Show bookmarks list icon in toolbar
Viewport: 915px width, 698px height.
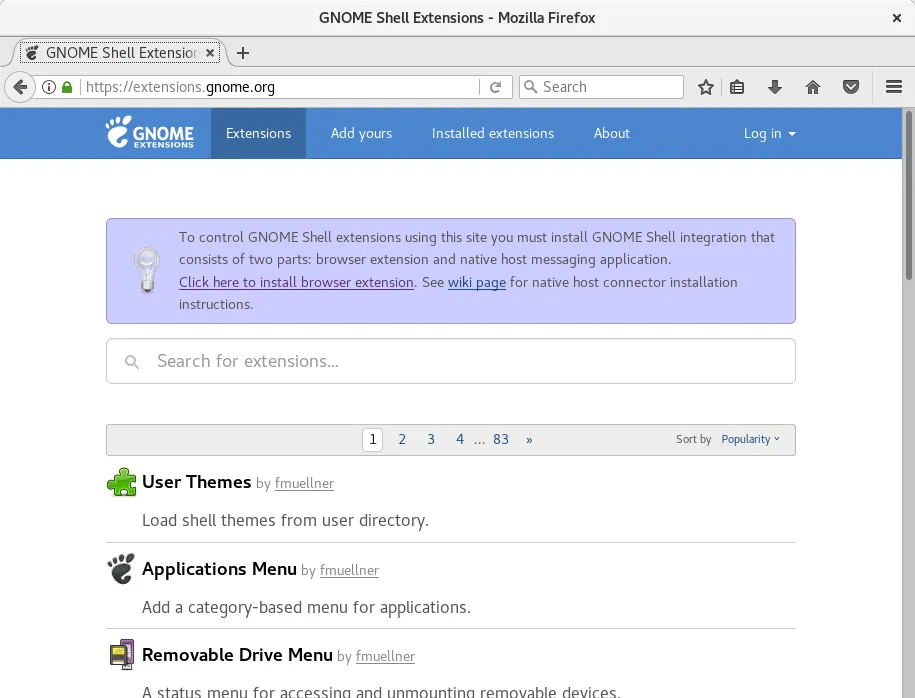pos(737,87)
